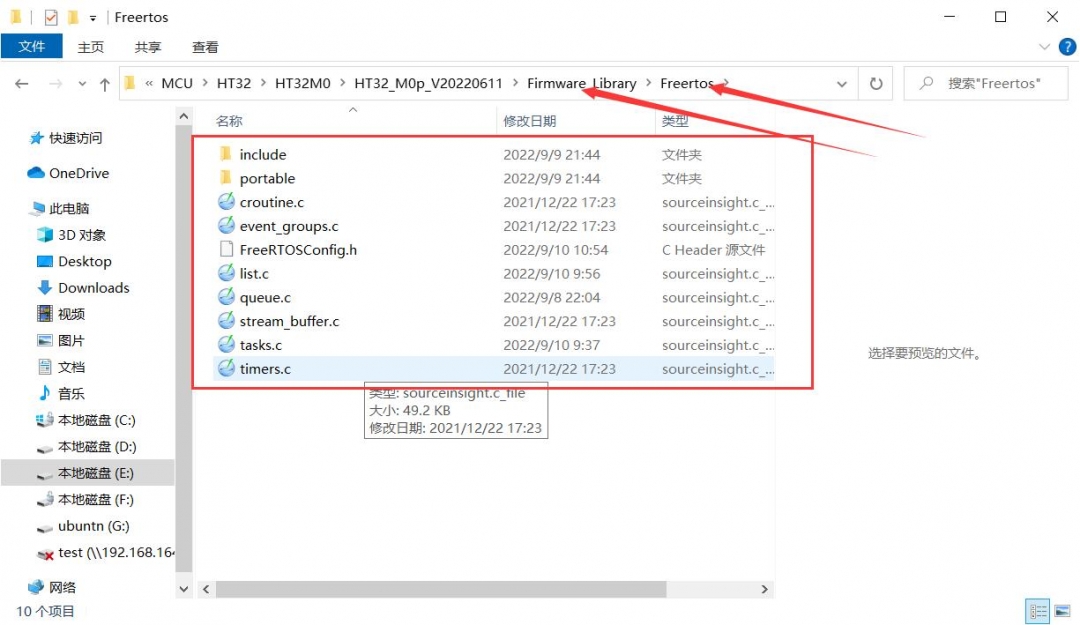This screenshot has height=625, width=1080.
Task: Open 网络 in the sidebar
Action: click(52, 587)
